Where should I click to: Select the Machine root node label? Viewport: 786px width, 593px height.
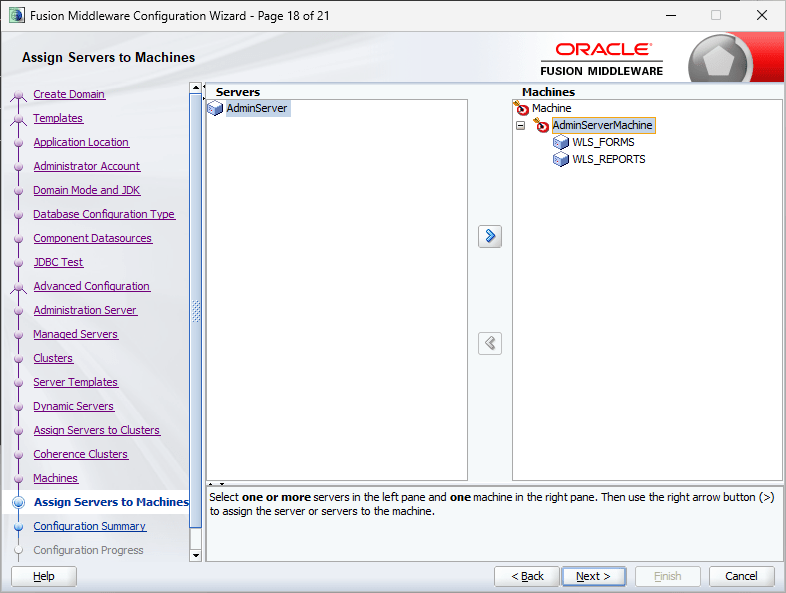(551, 108)
